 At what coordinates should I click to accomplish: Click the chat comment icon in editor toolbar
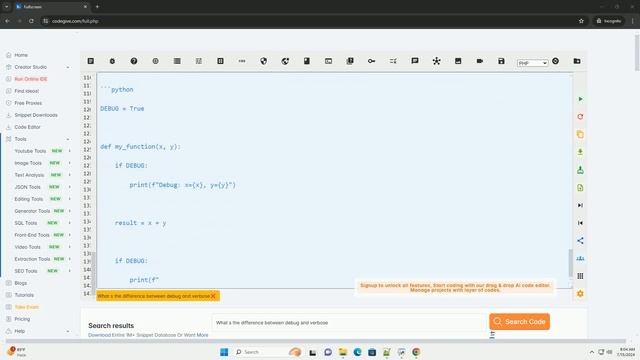click(415, 61)
